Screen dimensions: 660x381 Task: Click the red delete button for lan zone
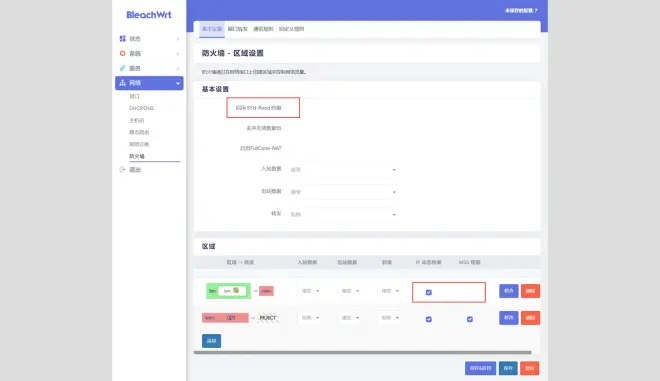(530, 291)
